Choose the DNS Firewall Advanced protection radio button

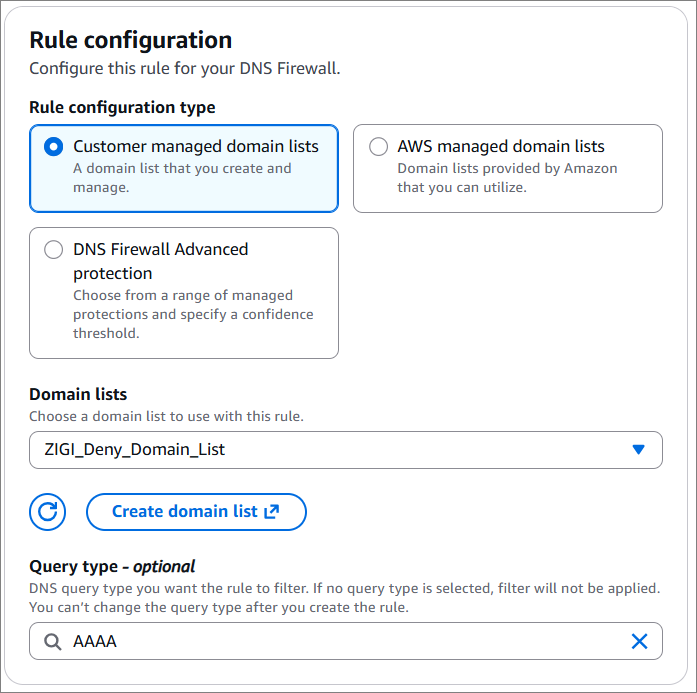click(x=53, y=249)
